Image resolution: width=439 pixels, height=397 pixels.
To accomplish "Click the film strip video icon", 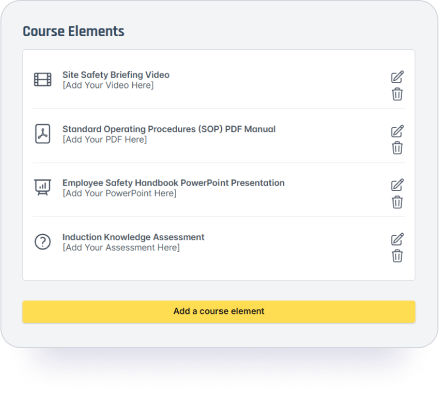I will coord(43,80).
